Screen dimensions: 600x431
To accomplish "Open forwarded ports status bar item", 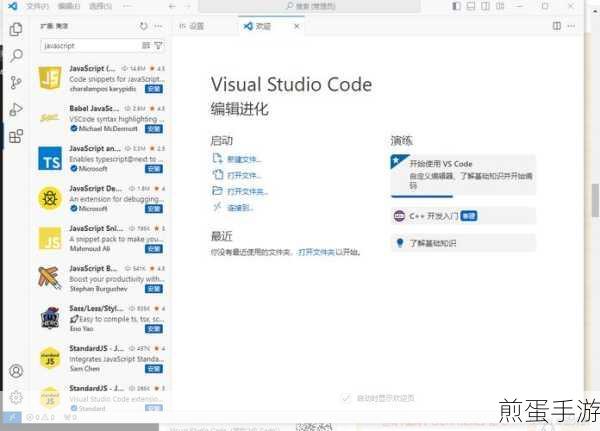I will [x=70, y=417].
